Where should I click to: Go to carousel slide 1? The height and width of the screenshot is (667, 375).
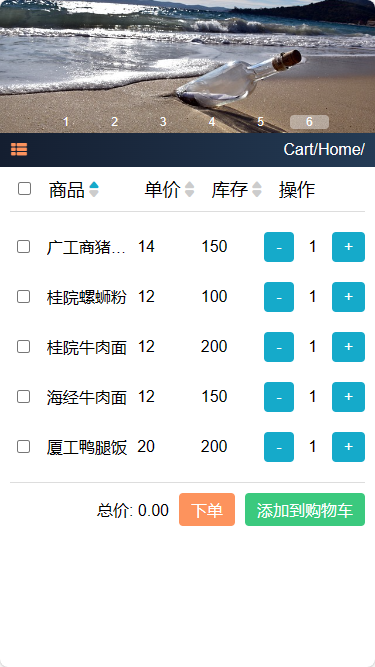pyautogui.click(x=66, y=122)
